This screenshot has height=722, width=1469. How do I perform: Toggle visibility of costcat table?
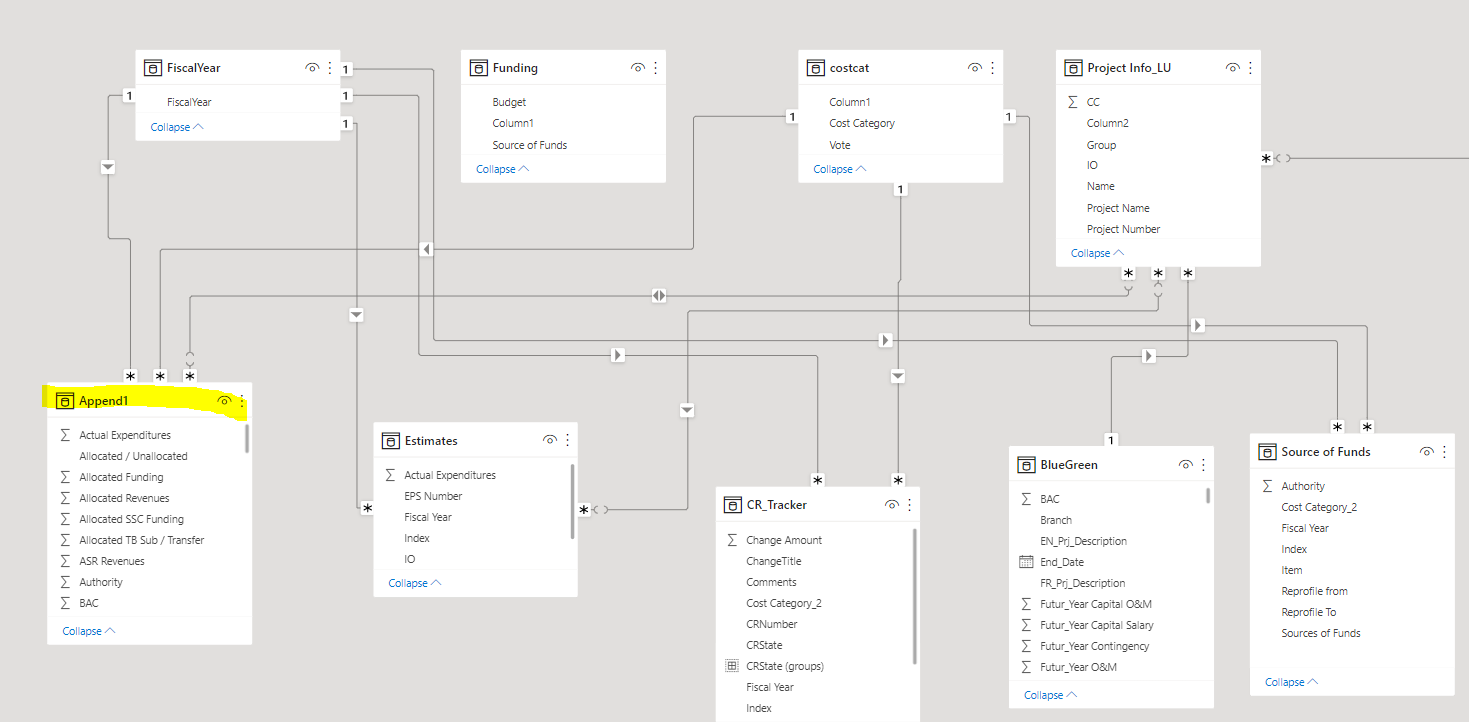point(975,68)
